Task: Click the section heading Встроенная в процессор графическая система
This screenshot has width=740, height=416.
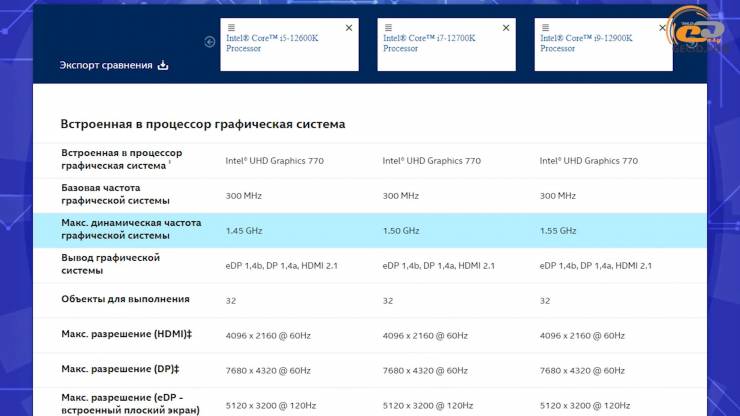Action: [203, 124]
